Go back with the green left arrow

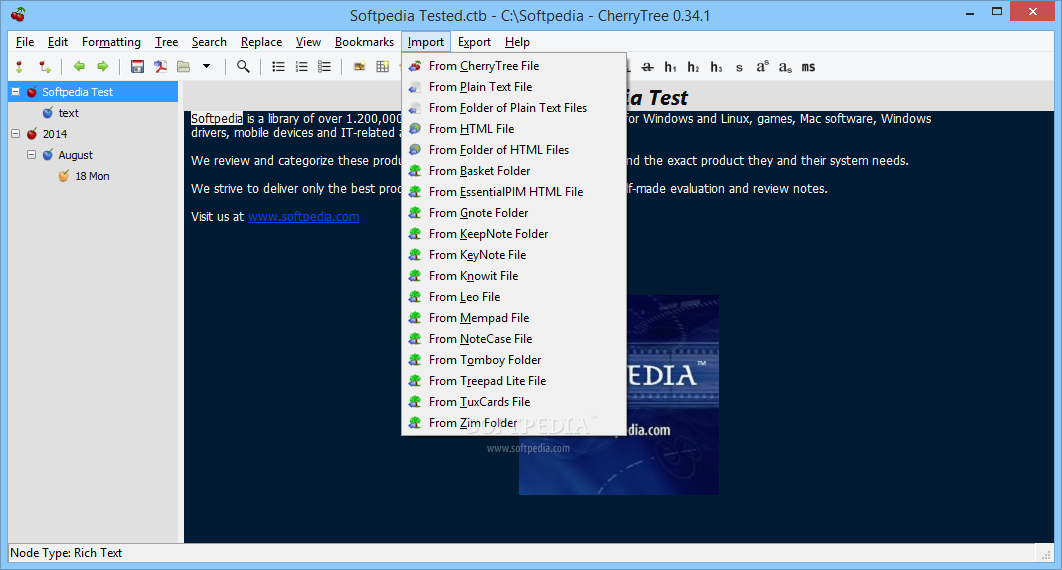tap(79, 66)
